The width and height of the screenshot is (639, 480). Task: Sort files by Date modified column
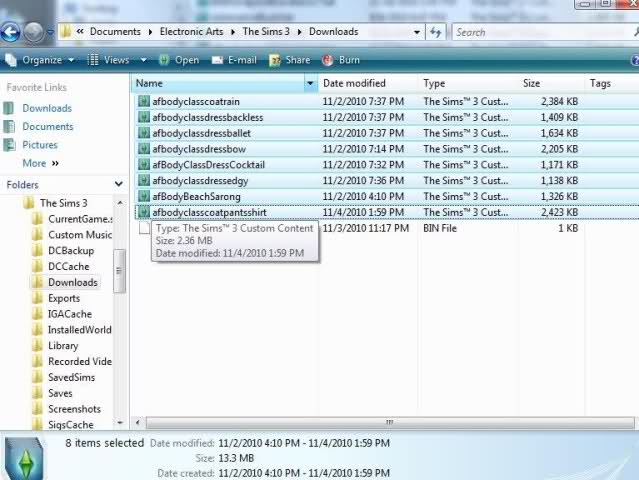pyautogui.click(x=368, y=83)
